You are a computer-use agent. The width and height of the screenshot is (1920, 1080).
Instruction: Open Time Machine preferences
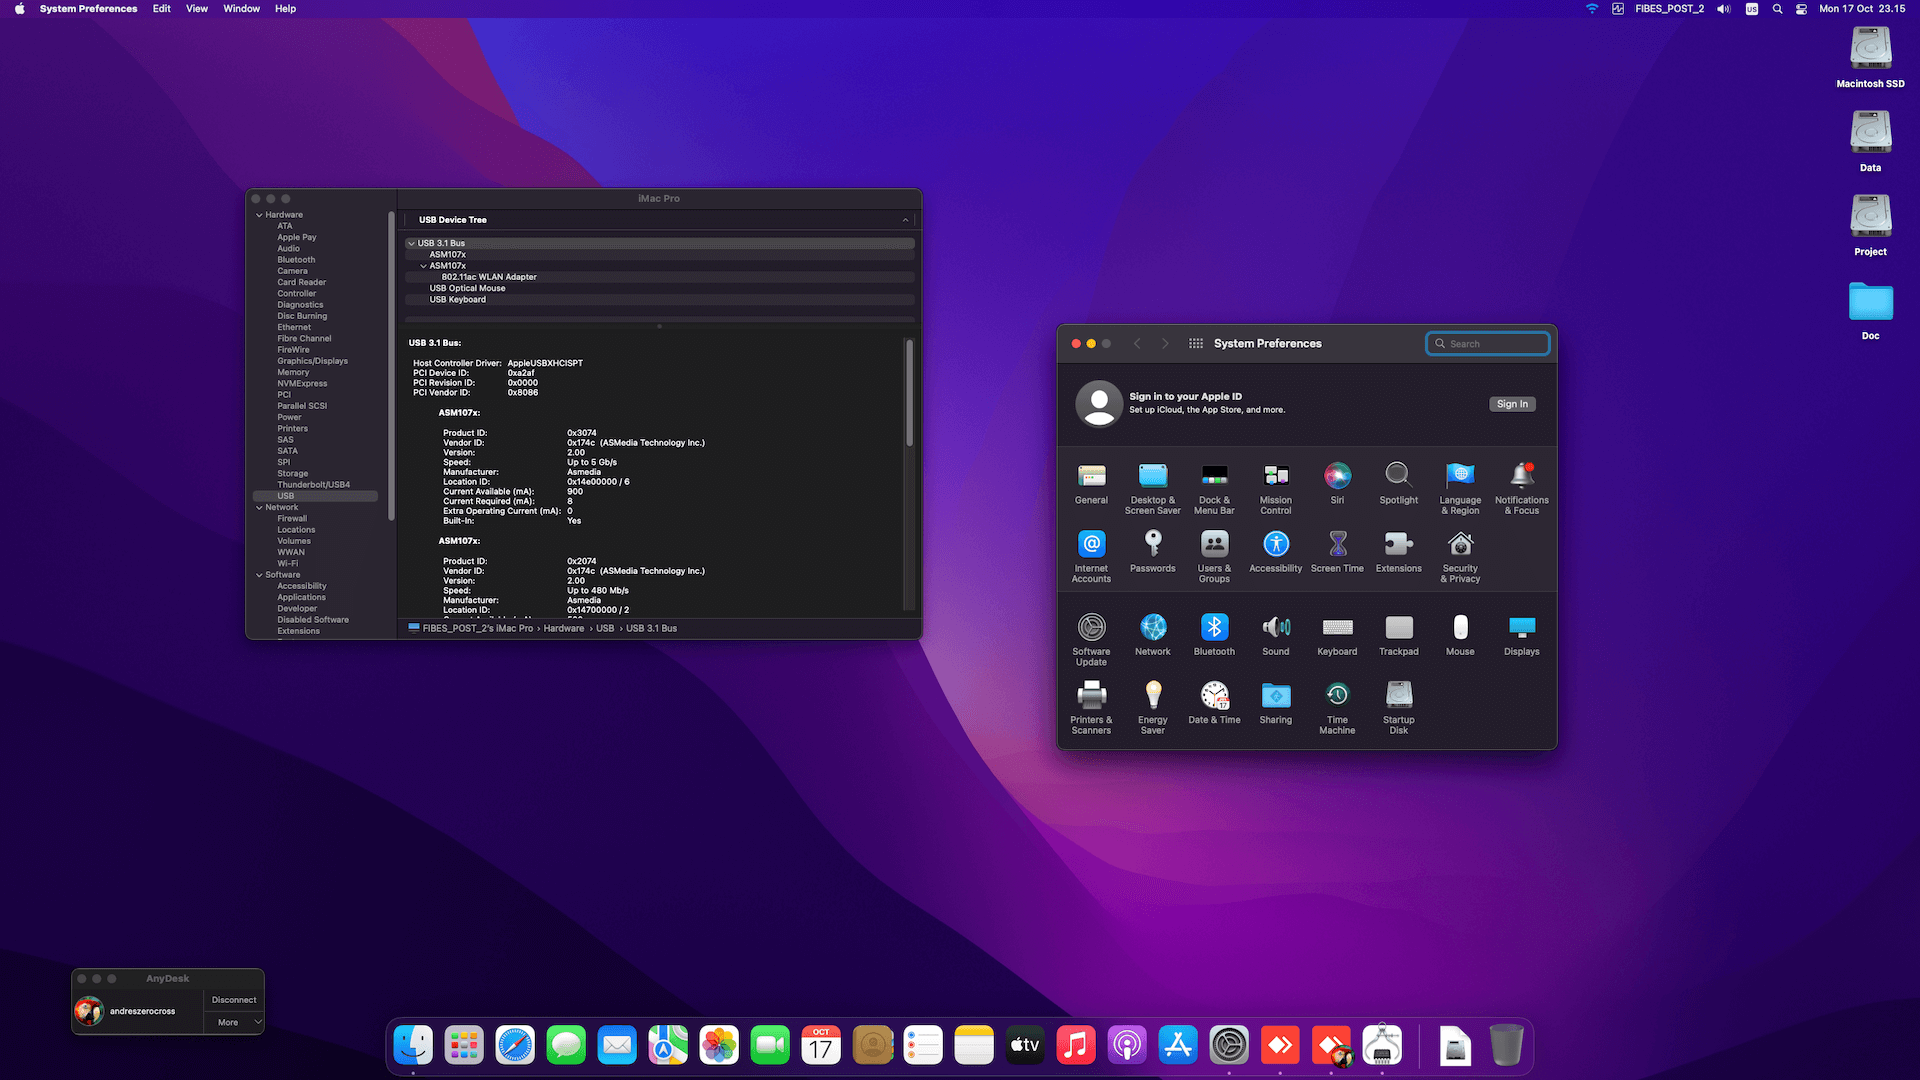1337,707
